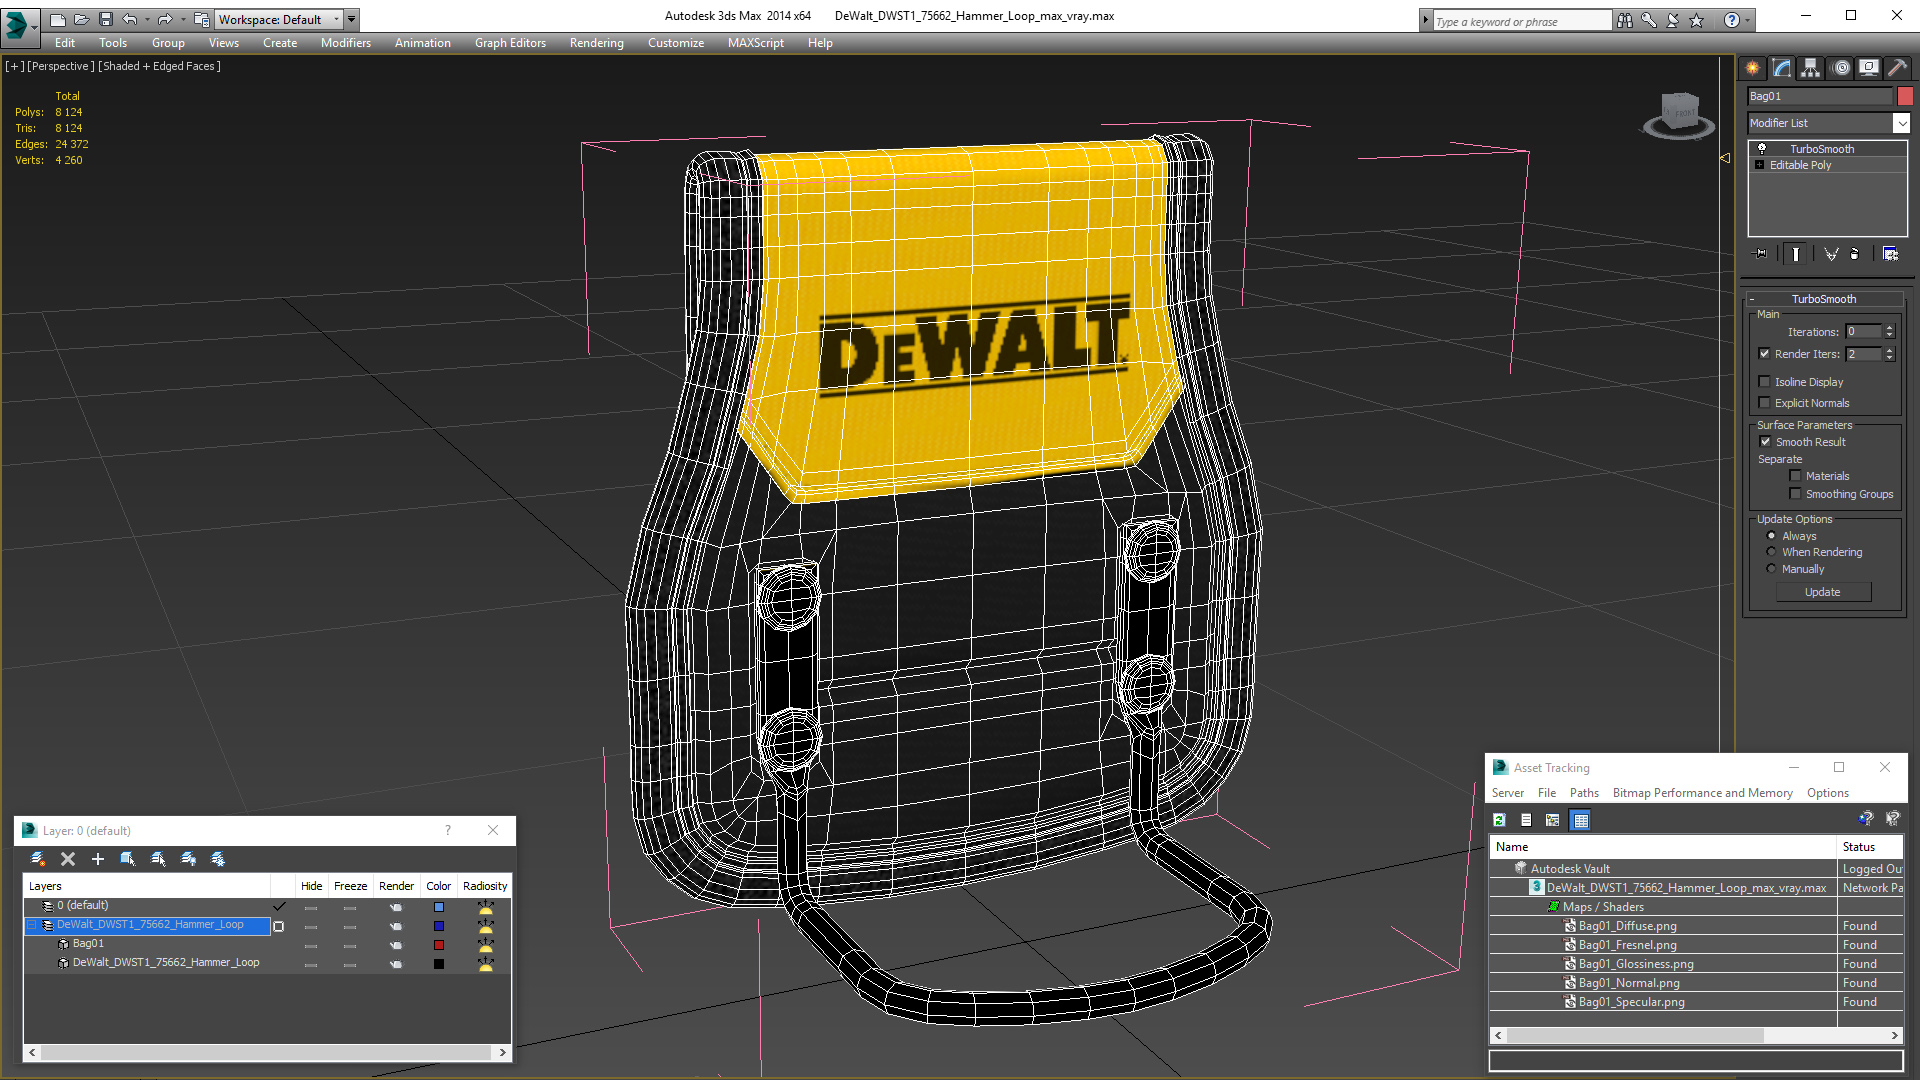This screenshot has height=1080, width=1920.
Task: Open the Utilities hammer tab
Action: (1897, 68)
